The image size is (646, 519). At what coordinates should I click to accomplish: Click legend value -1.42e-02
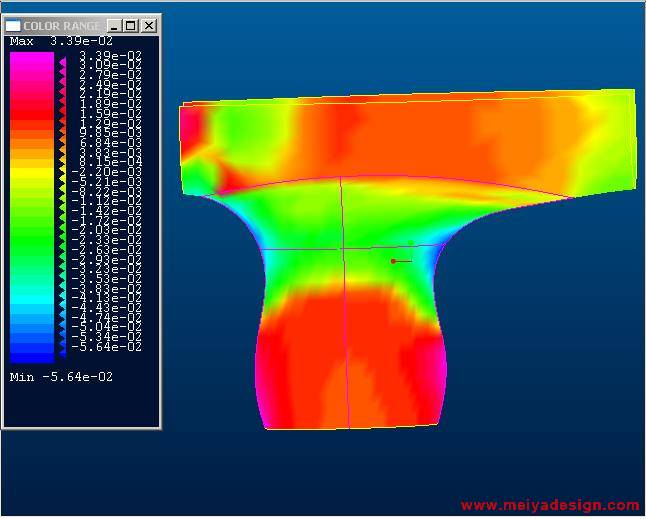pyautogui.click(x=107, y=210)
